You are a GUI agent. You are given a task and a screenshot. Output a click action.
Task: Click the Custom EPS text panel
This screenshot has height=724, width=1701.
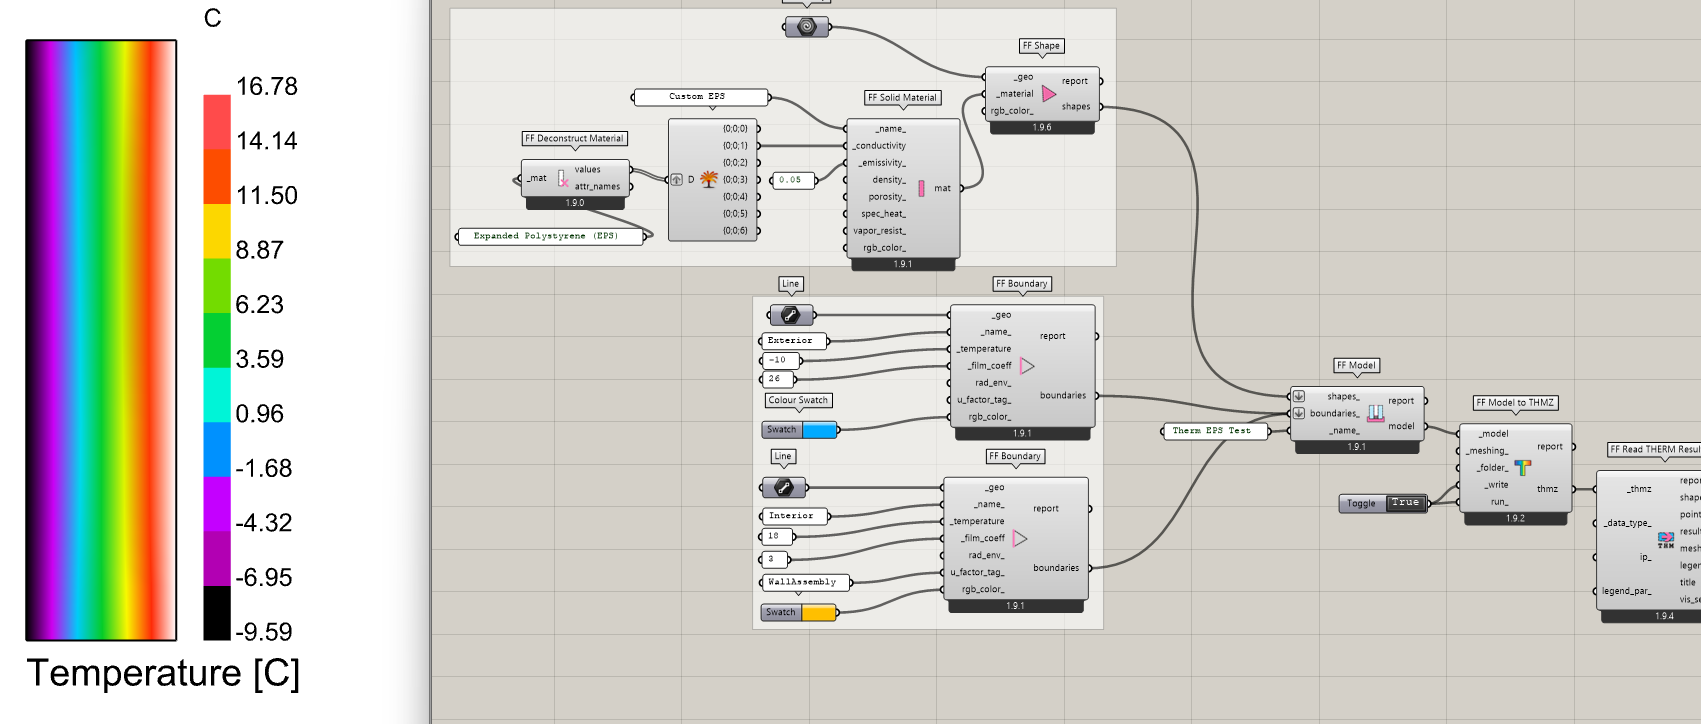click(700, 97)
